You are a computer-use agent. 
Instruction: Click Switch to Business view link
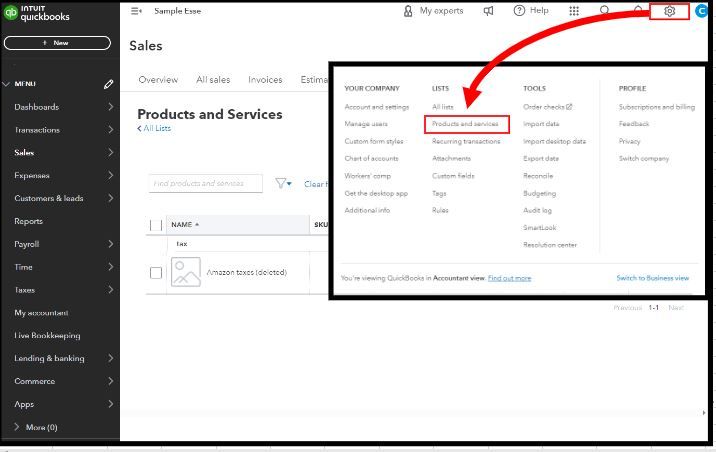tap(652, 278)
